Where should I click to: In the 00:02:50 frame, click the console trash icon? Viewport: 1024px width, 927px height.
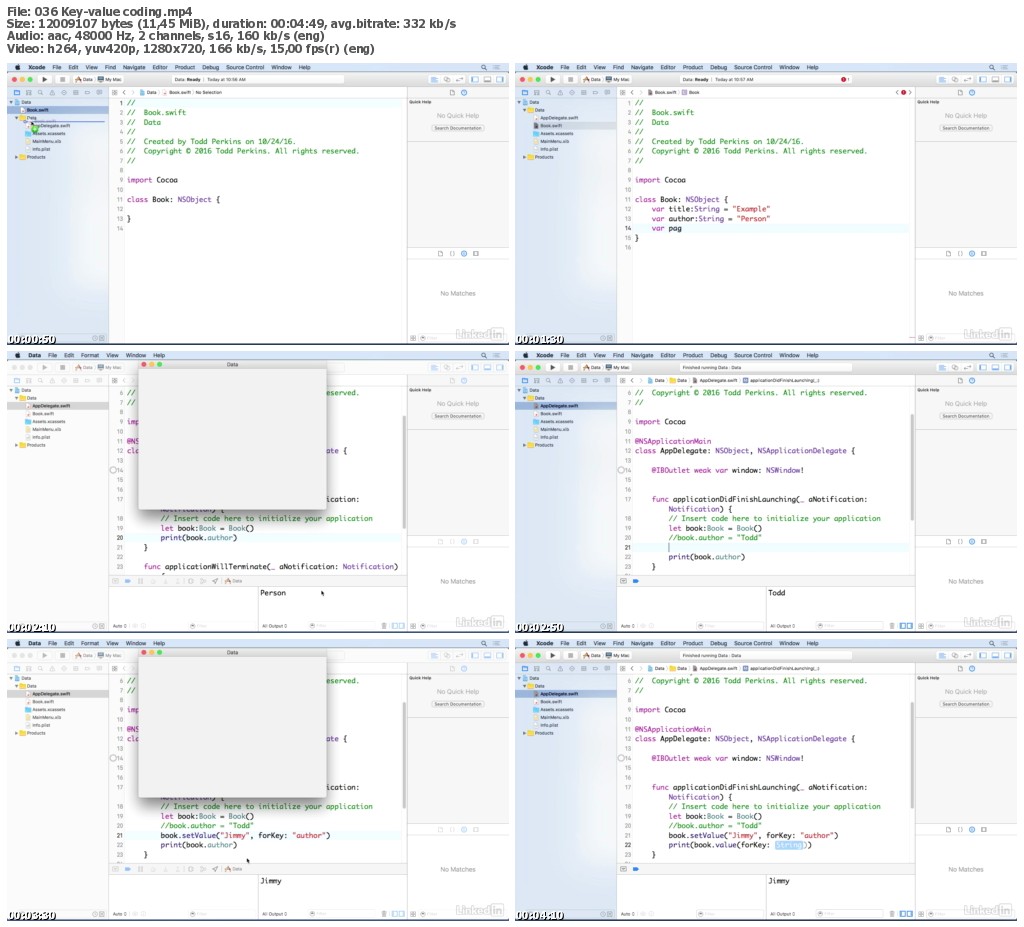891,626
